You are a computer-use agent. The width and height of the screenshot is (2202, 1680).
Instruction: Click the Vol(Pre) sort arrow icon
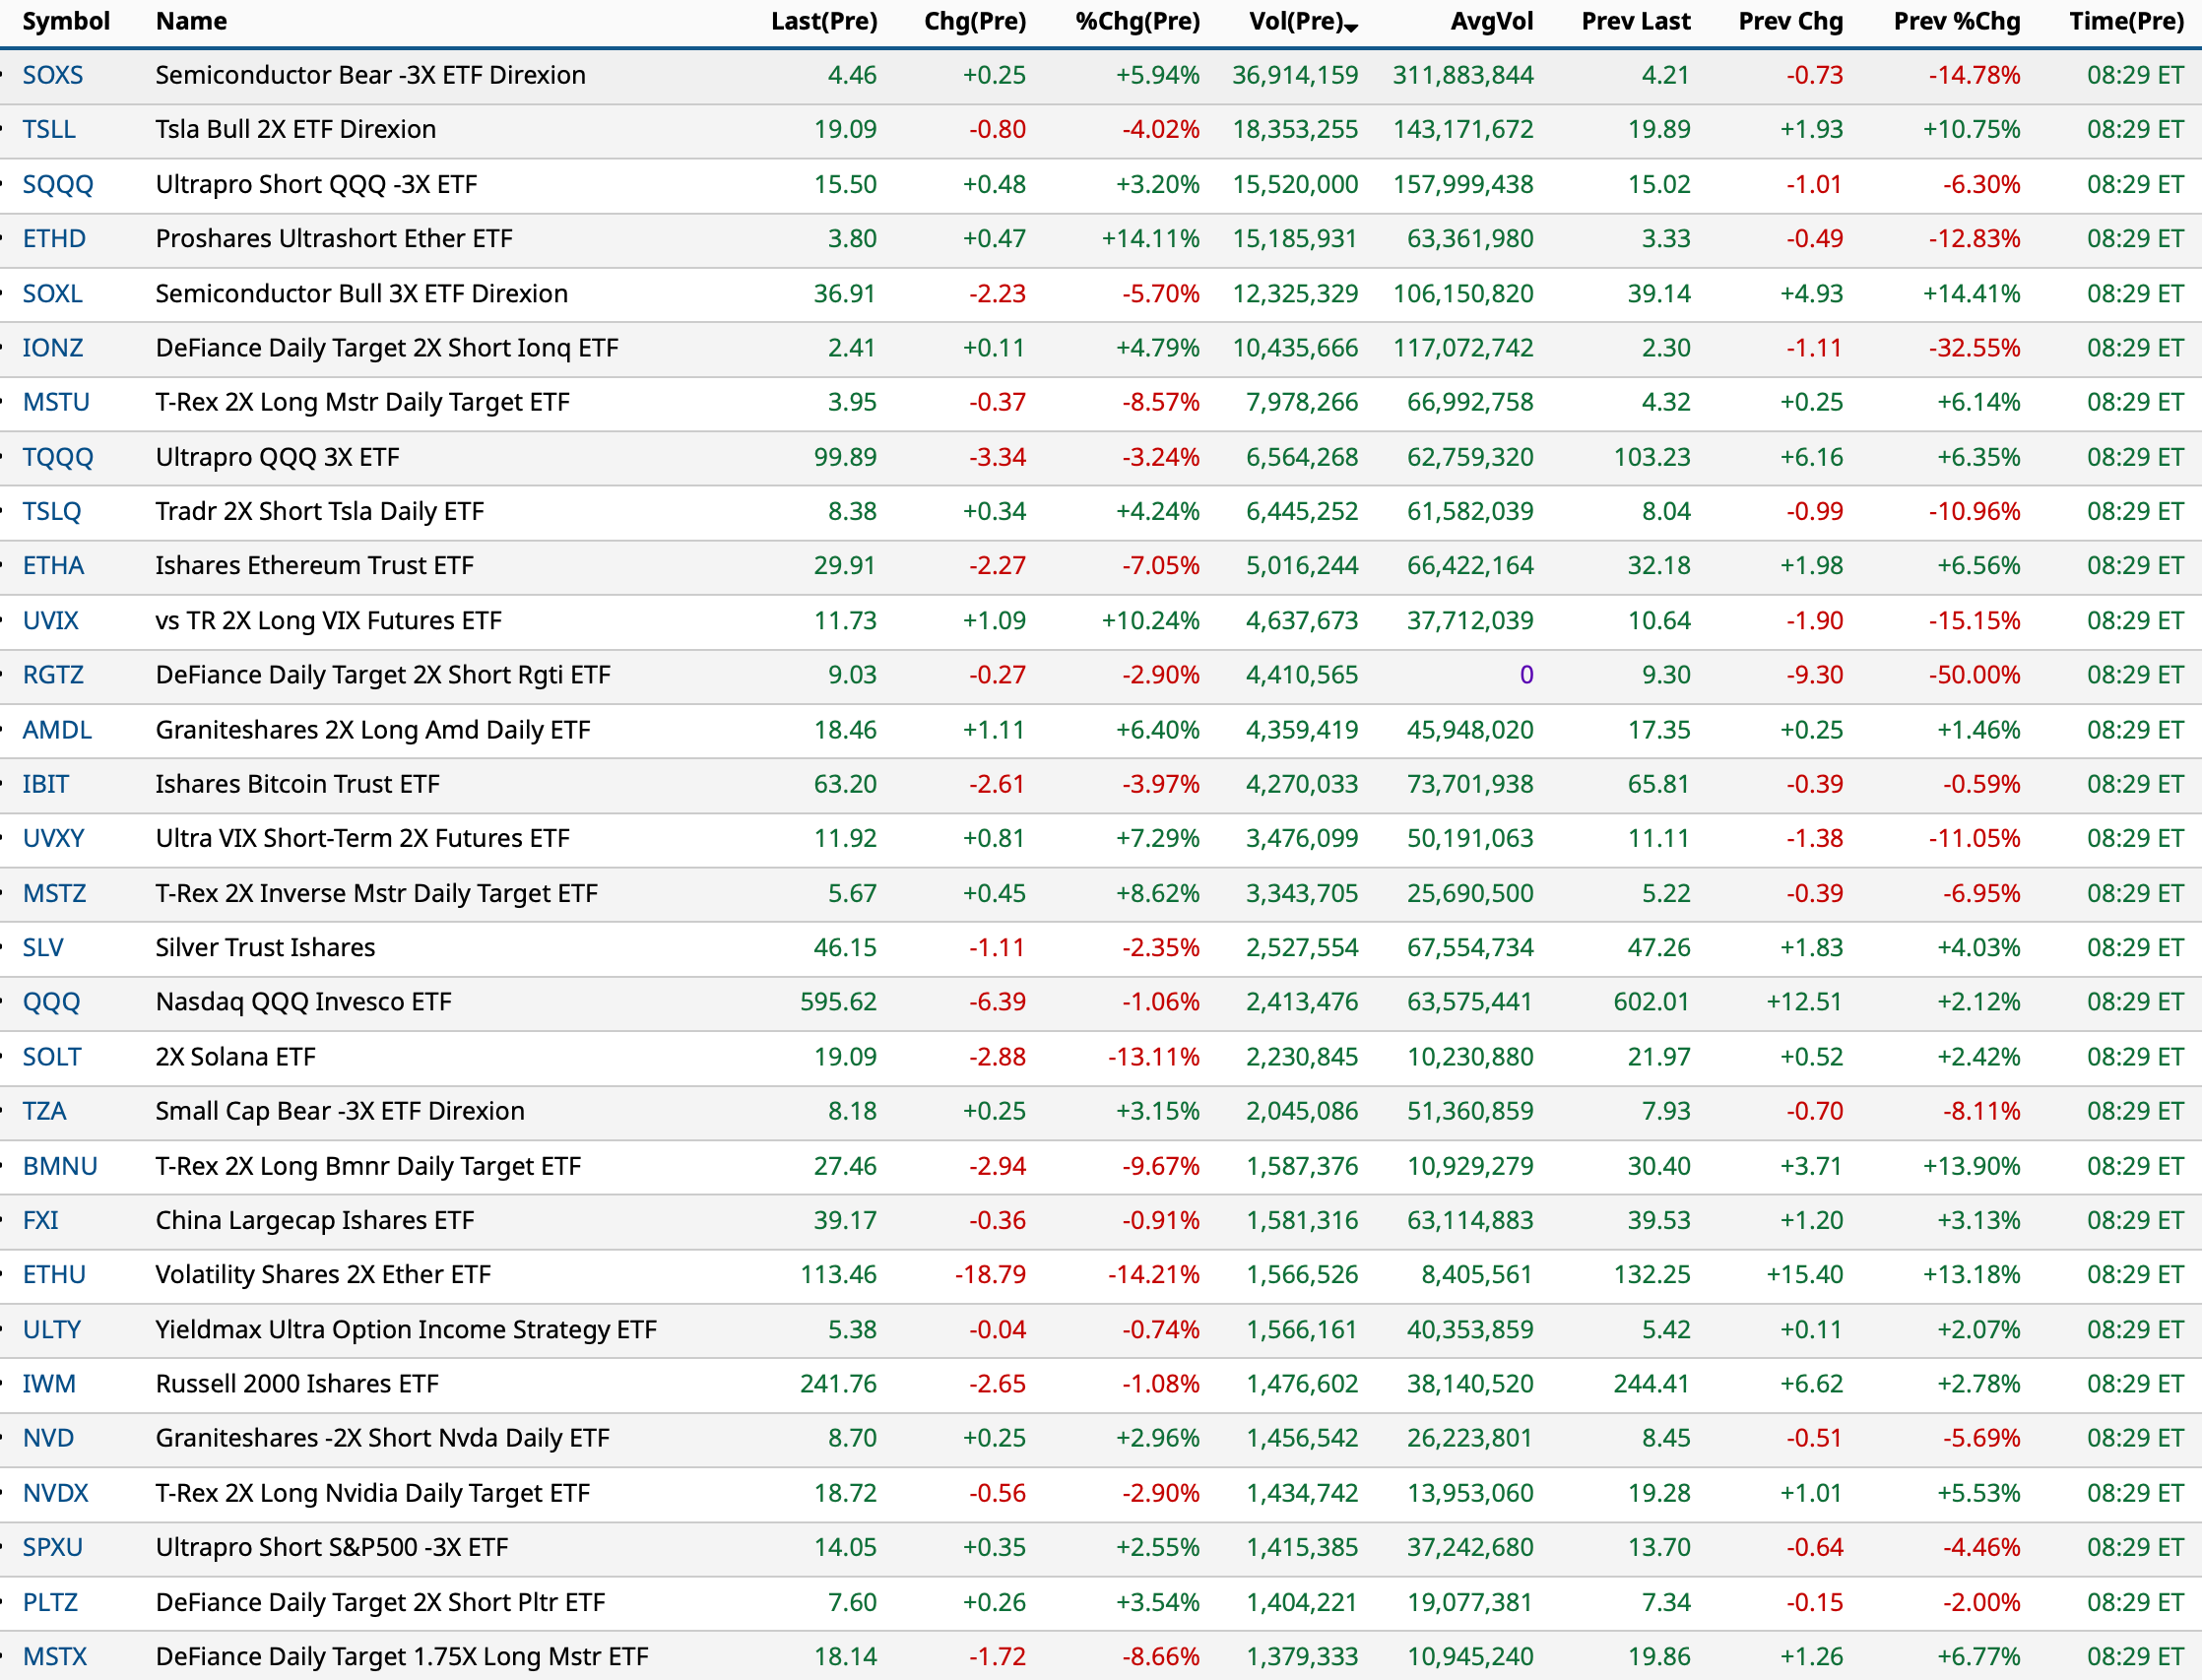click(1352, 27)
